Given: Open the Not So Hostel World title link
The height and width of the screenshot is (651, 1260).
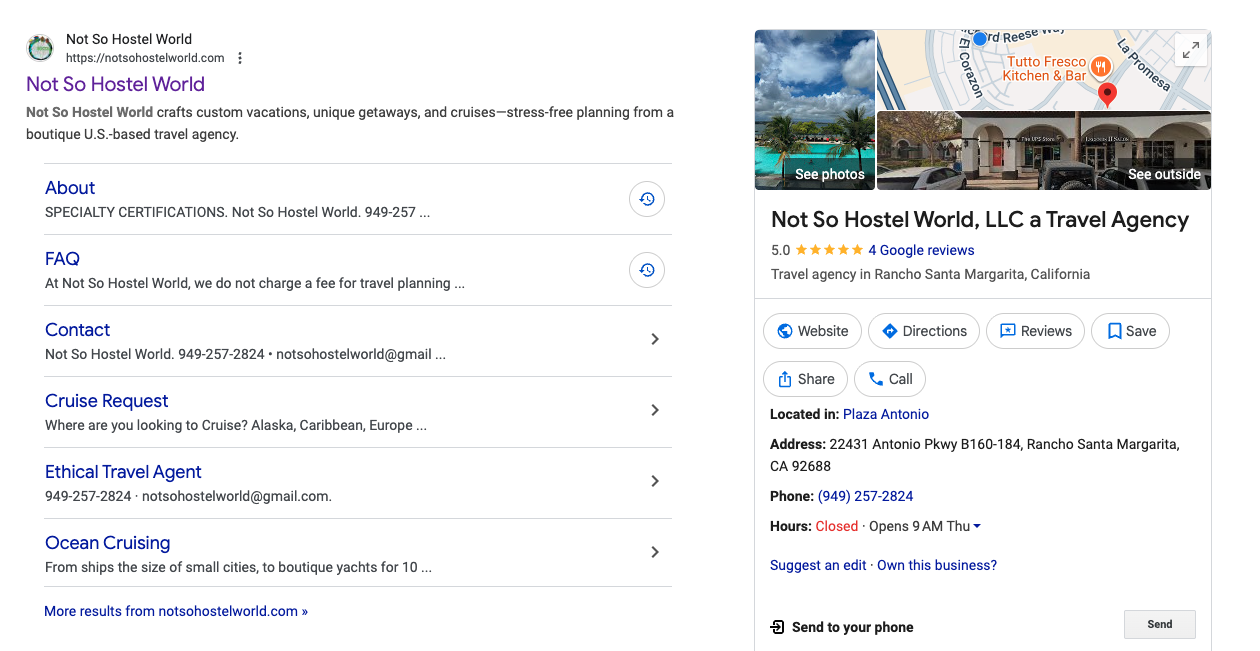Looking at the screenshot, I should coord(115,84).
